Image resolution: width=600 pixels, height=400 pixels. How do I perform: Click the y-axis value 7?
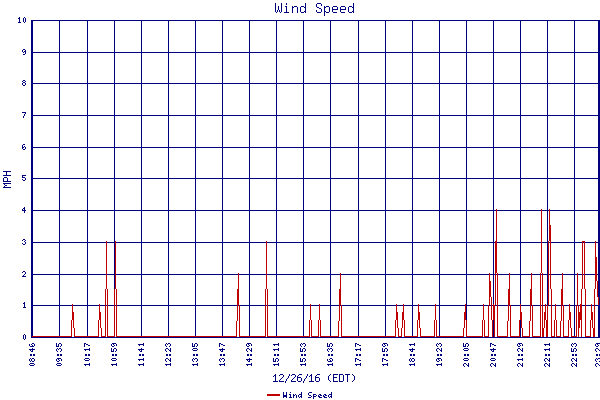(24, 115)
